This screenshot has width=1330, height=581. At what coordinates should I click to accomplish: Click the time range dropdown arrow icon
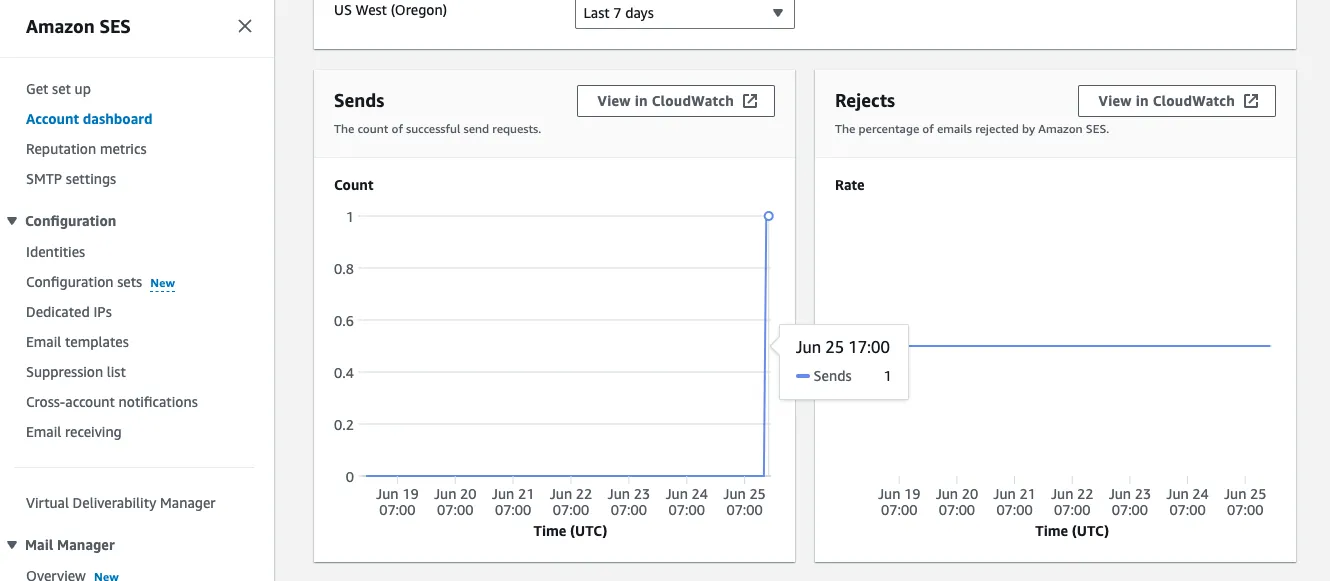pos(778,14)
